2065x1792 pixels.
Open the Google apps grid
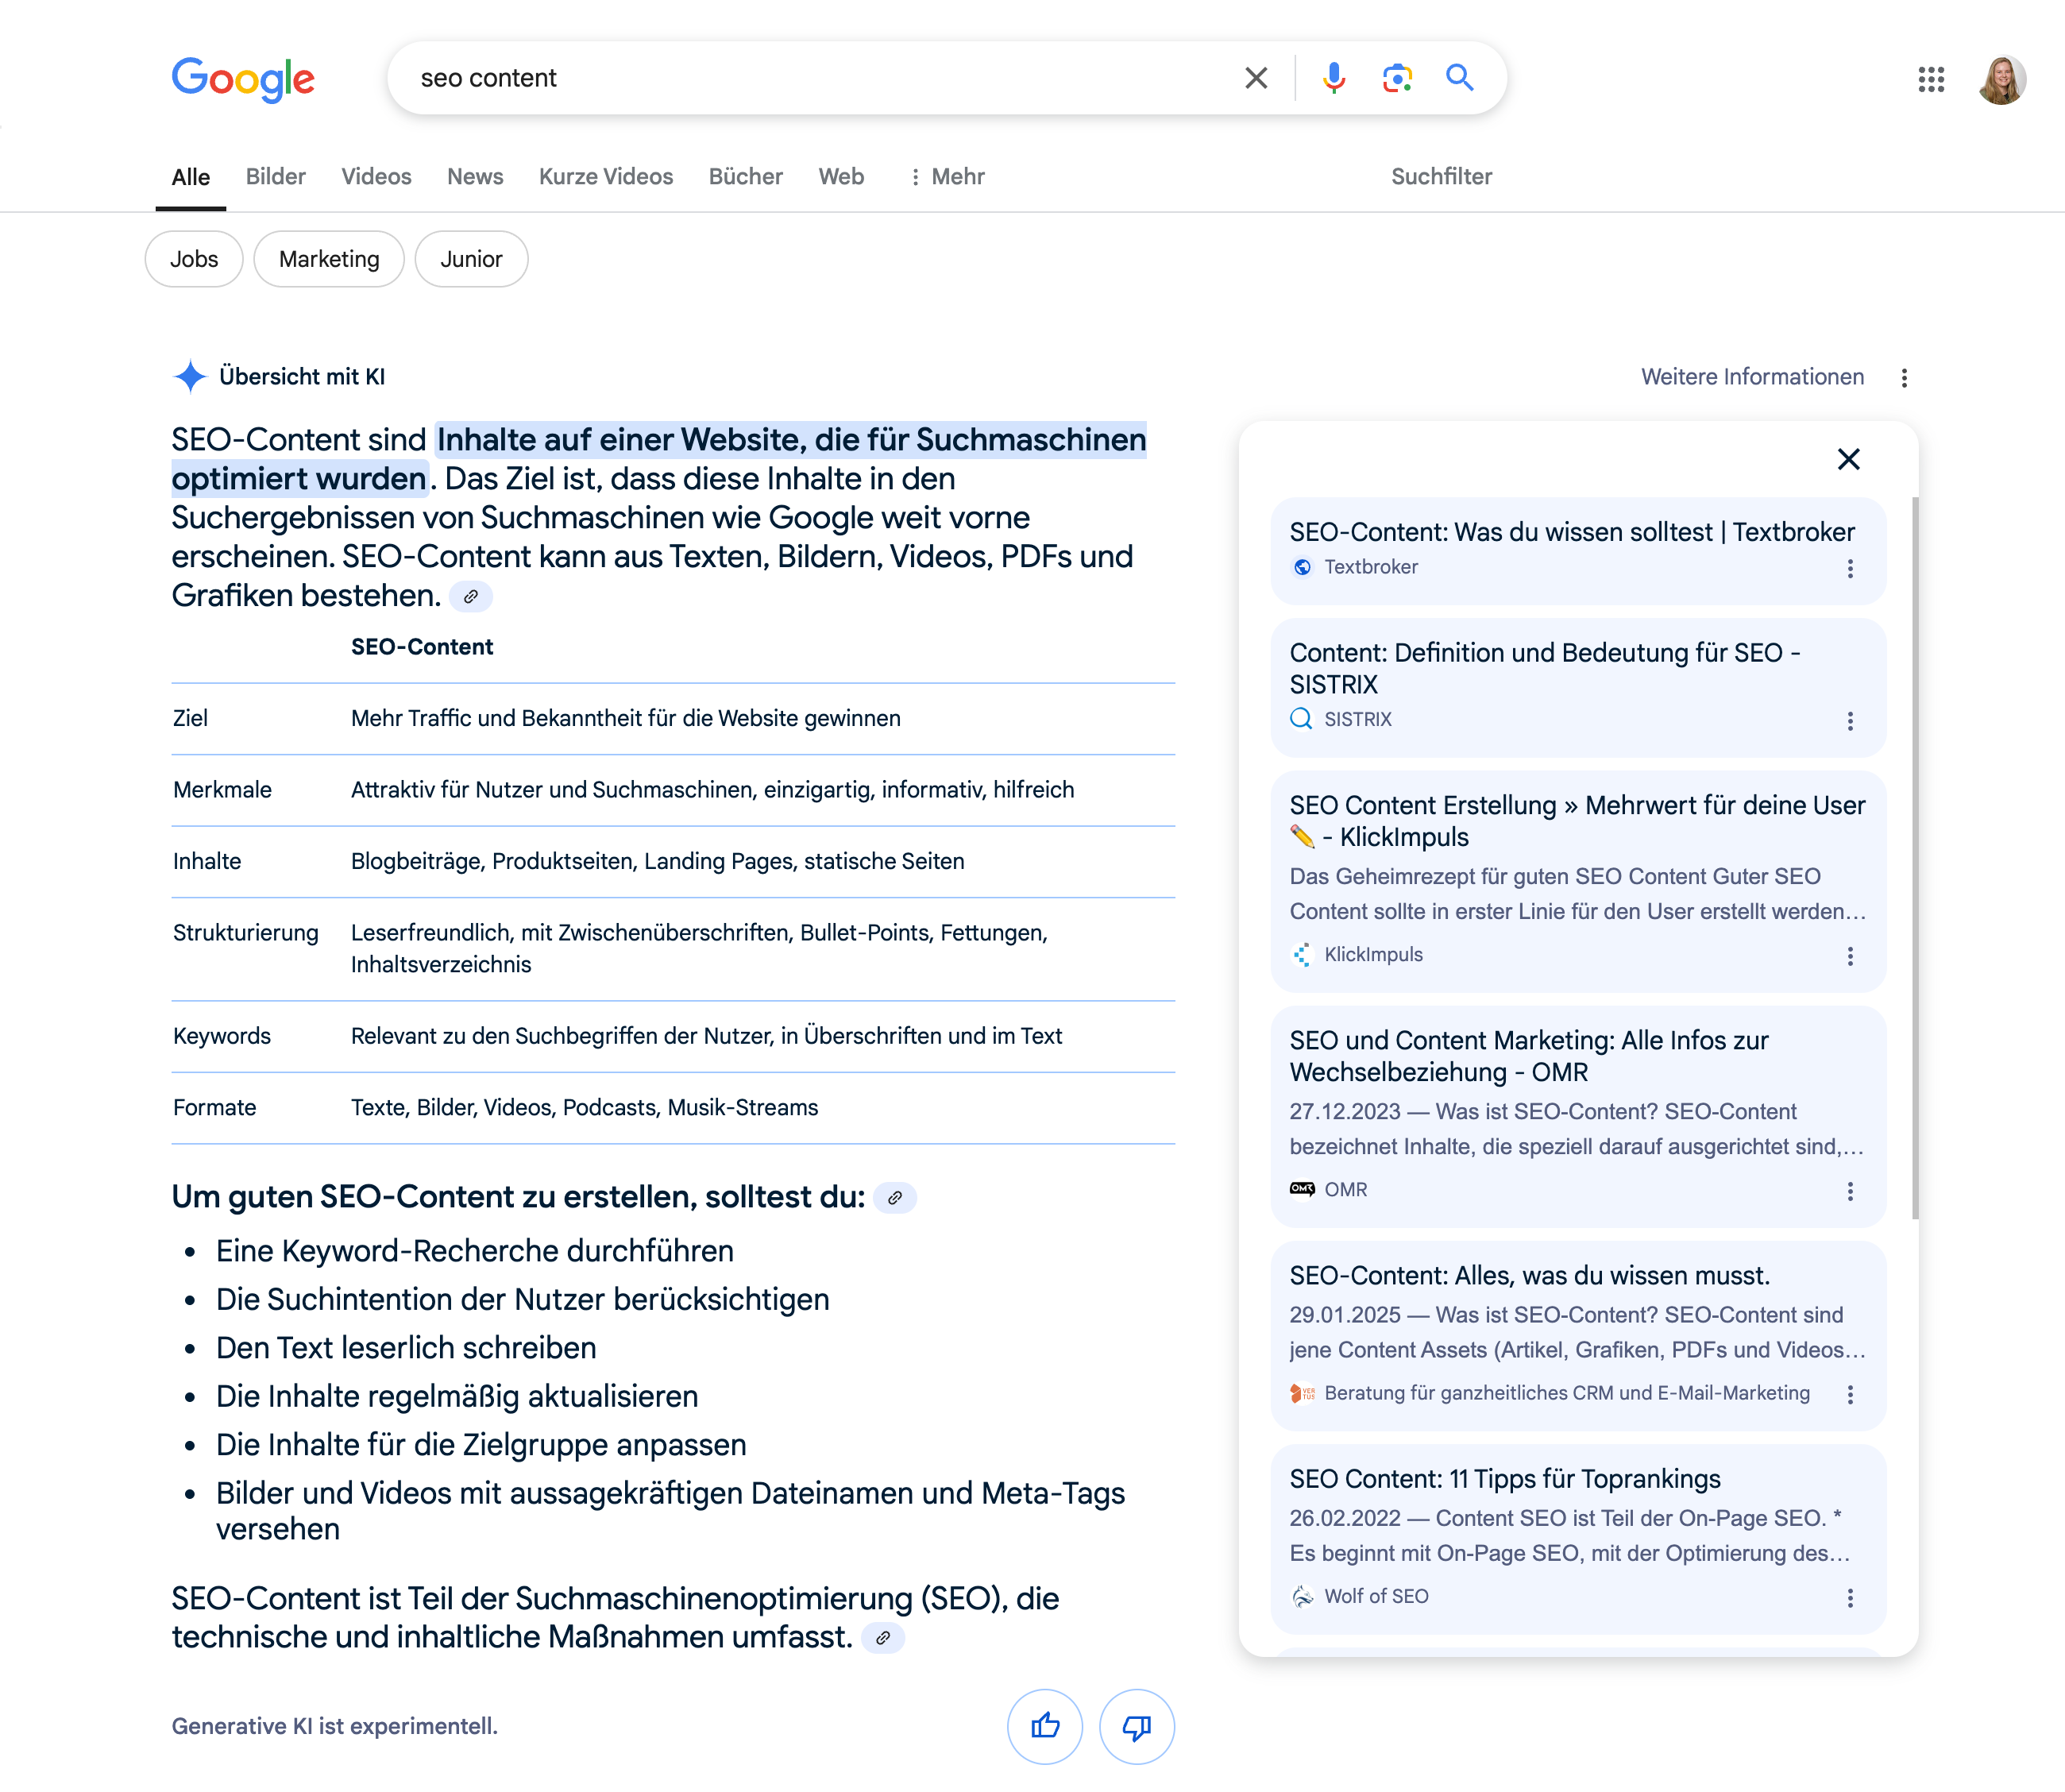[1931, 79]
